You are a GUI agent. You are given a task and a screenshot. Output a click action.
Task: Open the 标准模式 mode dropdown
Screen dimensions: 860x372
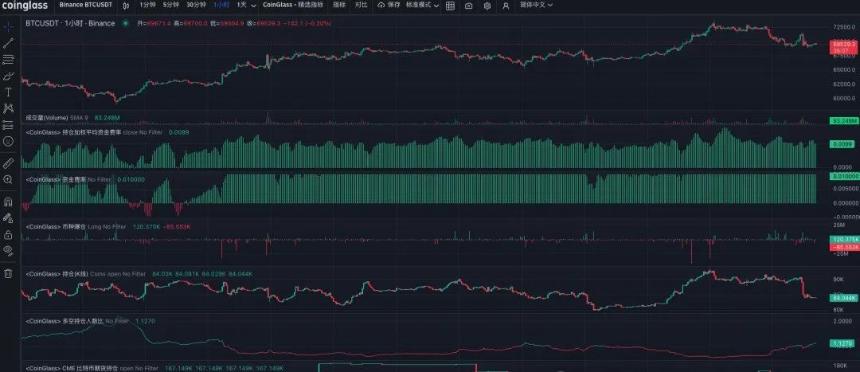pyautogui.click(x=422, y=5)
